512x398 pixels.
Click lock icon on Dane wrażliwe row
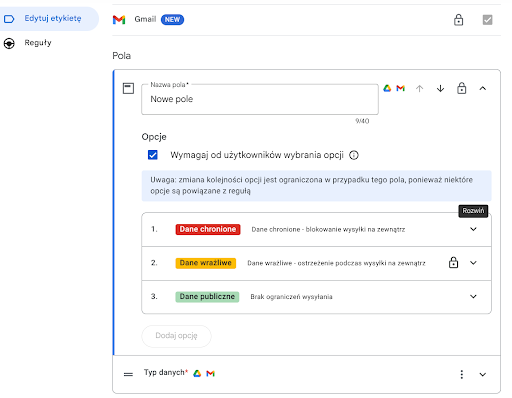(453, 262)
